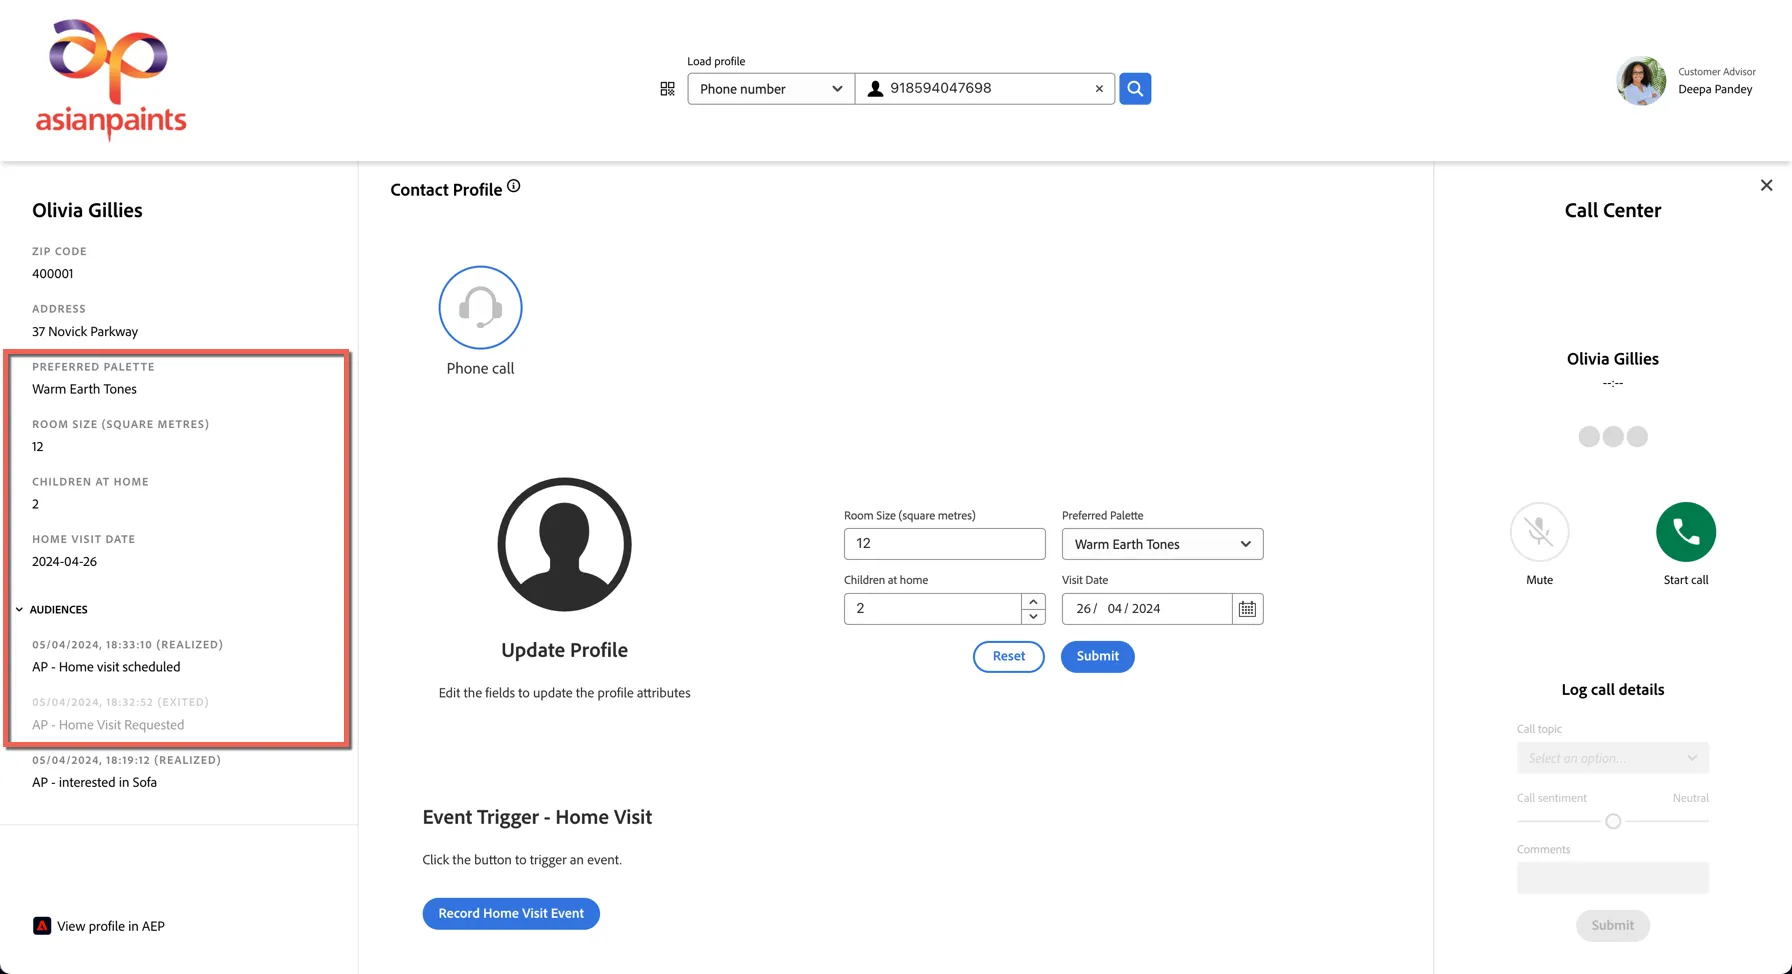Image resolution: width=1792 pixels, height=974 pixels.
Task: Click the Children at home field
Action: 932,609
